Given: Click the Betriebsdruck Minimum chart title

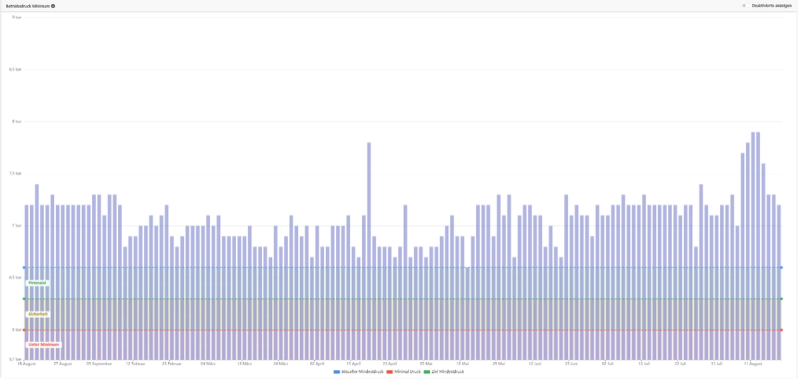Looking at the screenshot, I should tap(28, 6).
